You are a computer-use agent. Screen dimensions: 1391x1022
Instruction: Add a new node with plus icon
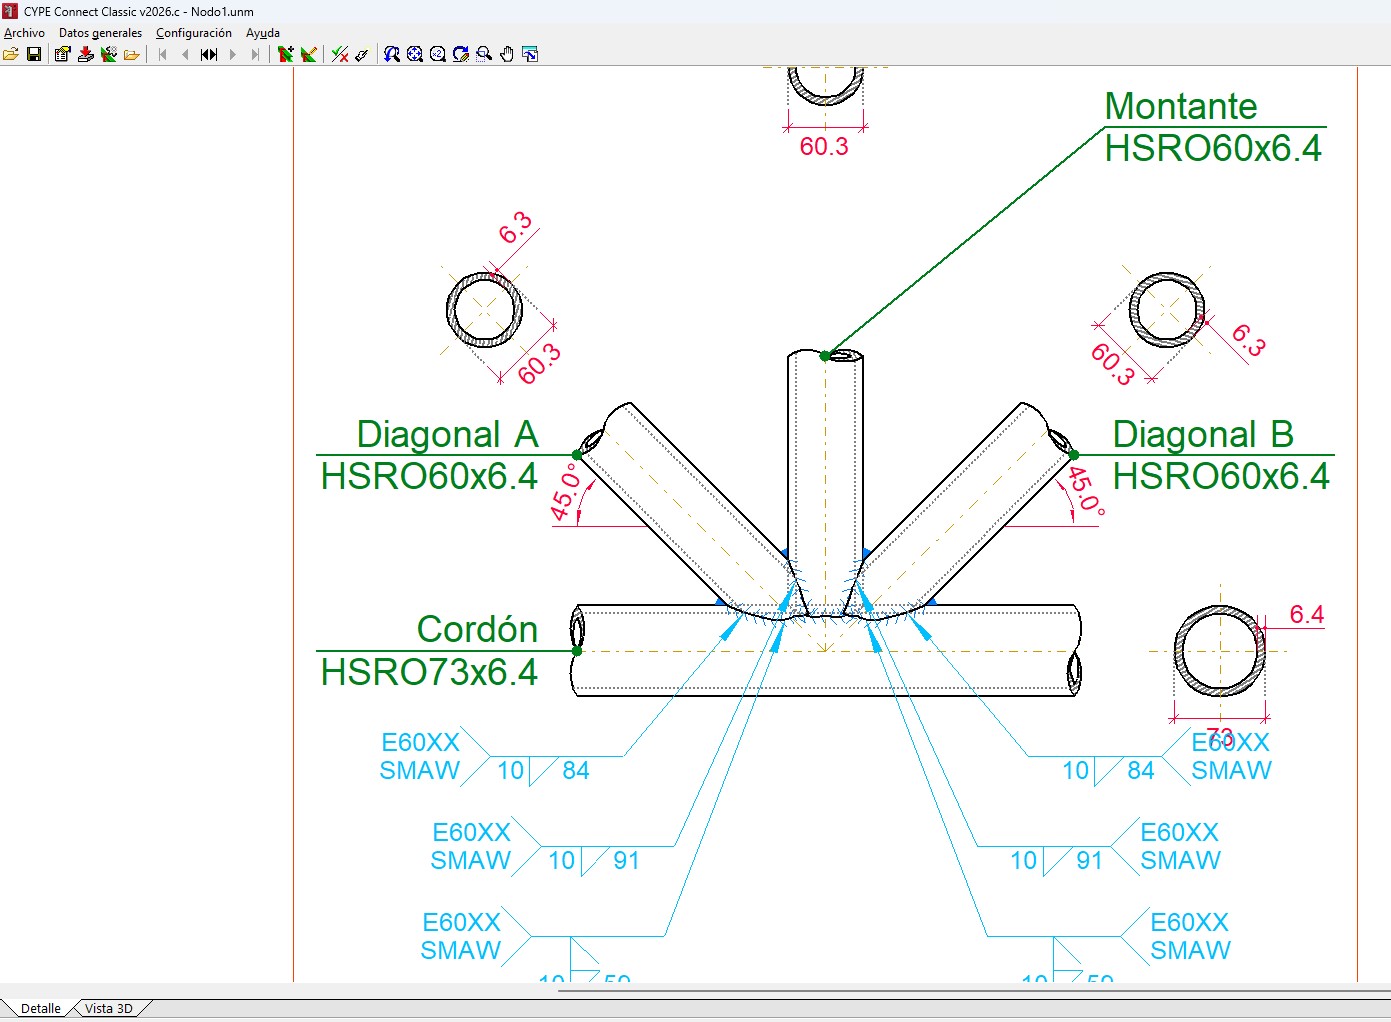coord(286,54)
